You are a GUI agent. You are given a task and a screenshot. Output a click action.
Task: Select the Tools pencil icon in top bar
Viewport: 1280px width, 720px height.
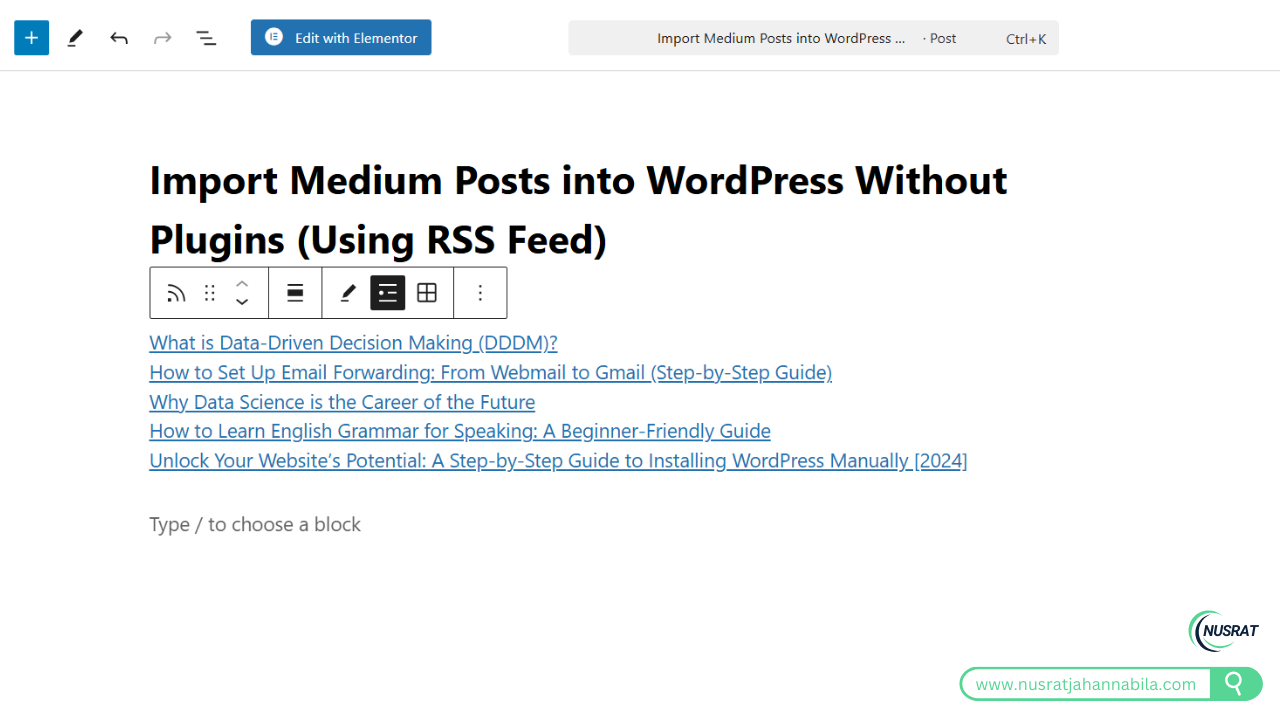(75, 38)
